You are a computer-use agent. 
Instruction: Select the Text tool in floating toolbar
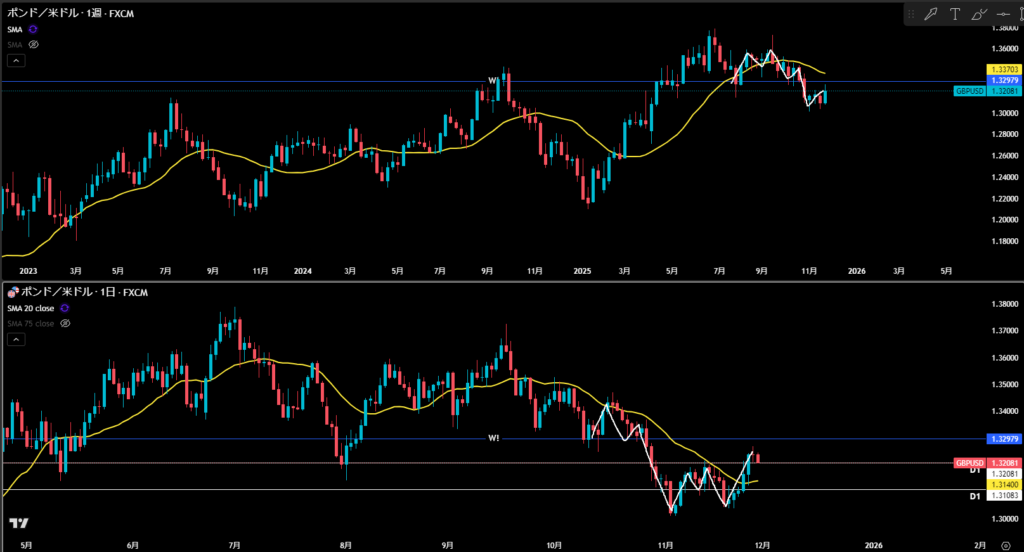955,14
